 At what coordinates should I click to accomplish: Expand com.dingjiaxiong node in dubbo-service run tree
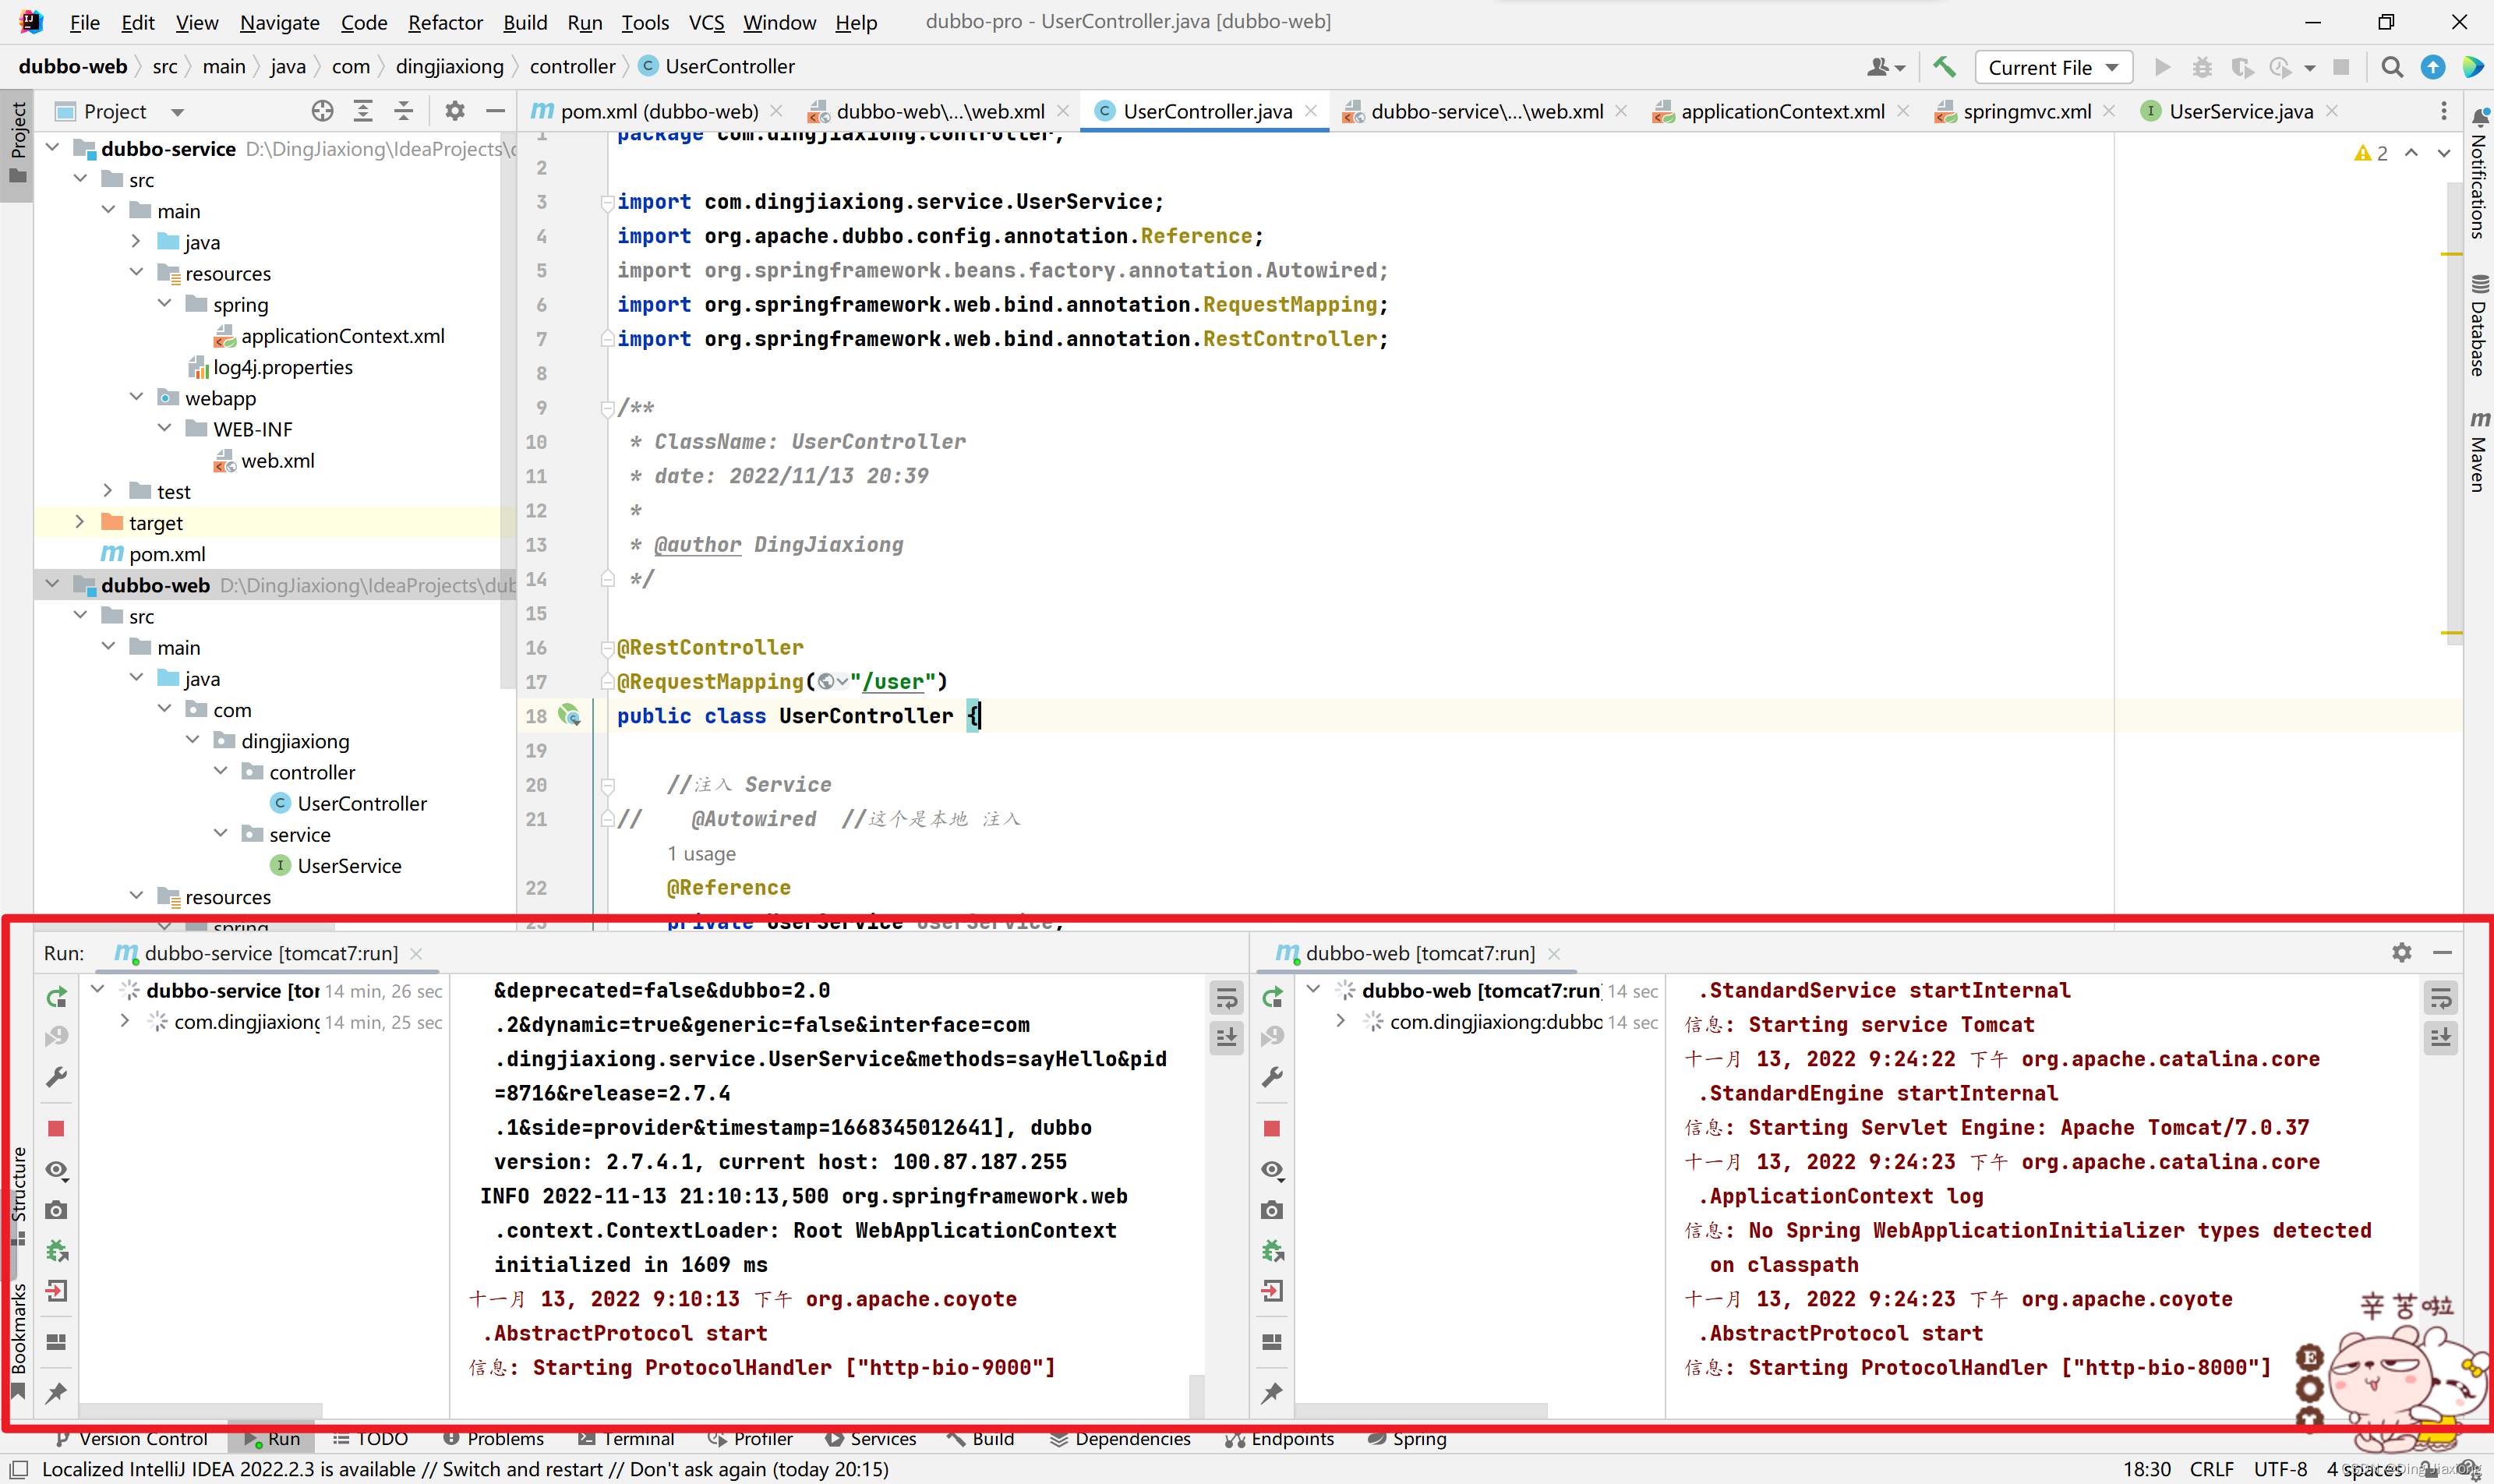(x=124, y=1021)
